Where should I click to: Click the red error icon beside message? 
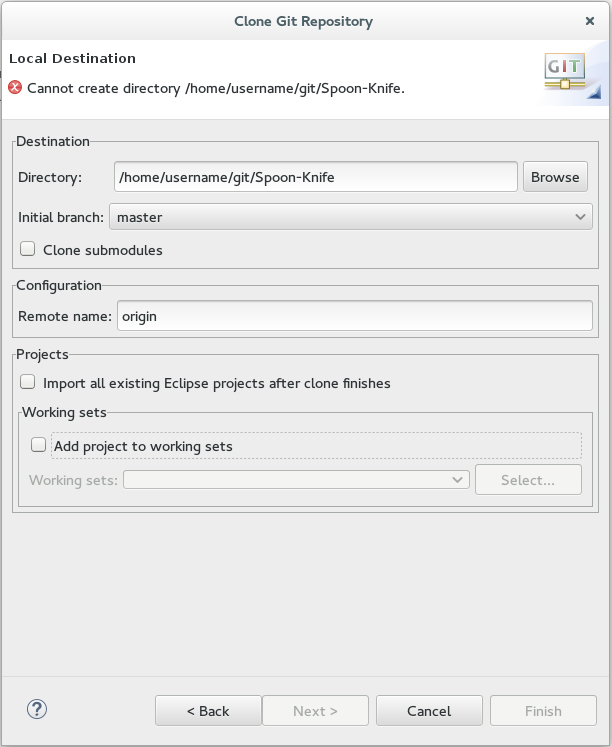(x=15, y=88)
